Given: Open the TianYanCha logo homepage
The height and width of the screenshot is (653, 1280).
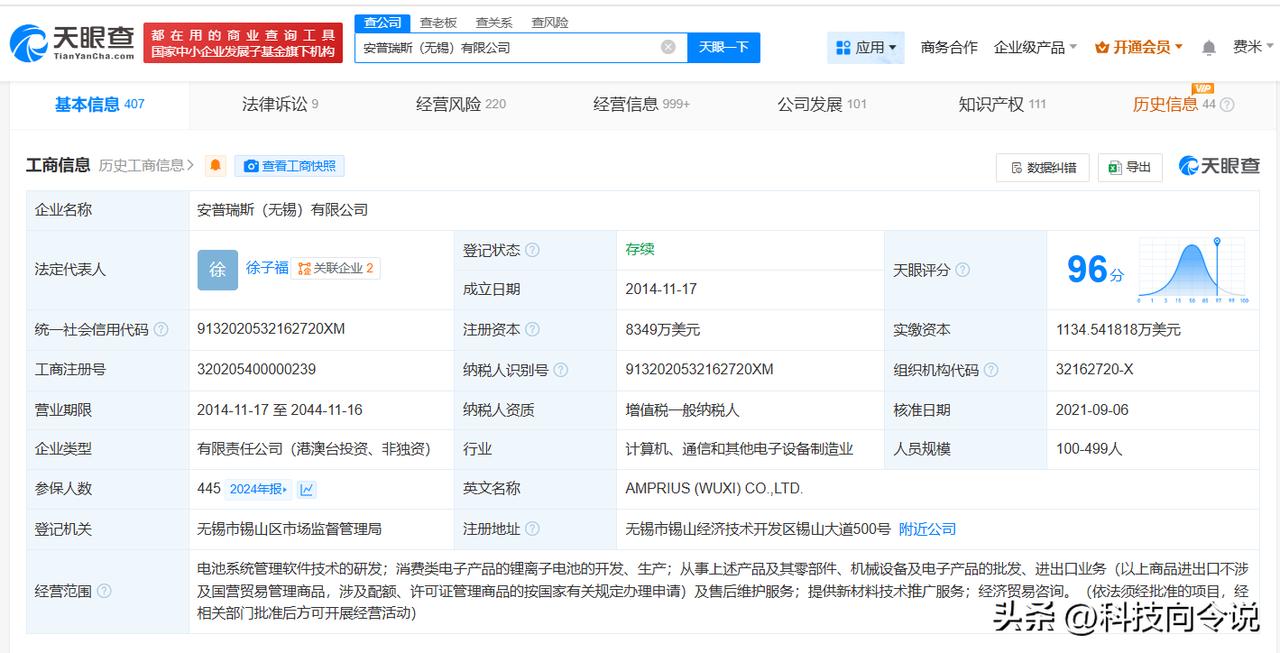Looking at the screenshot, I should click(72, 42).
